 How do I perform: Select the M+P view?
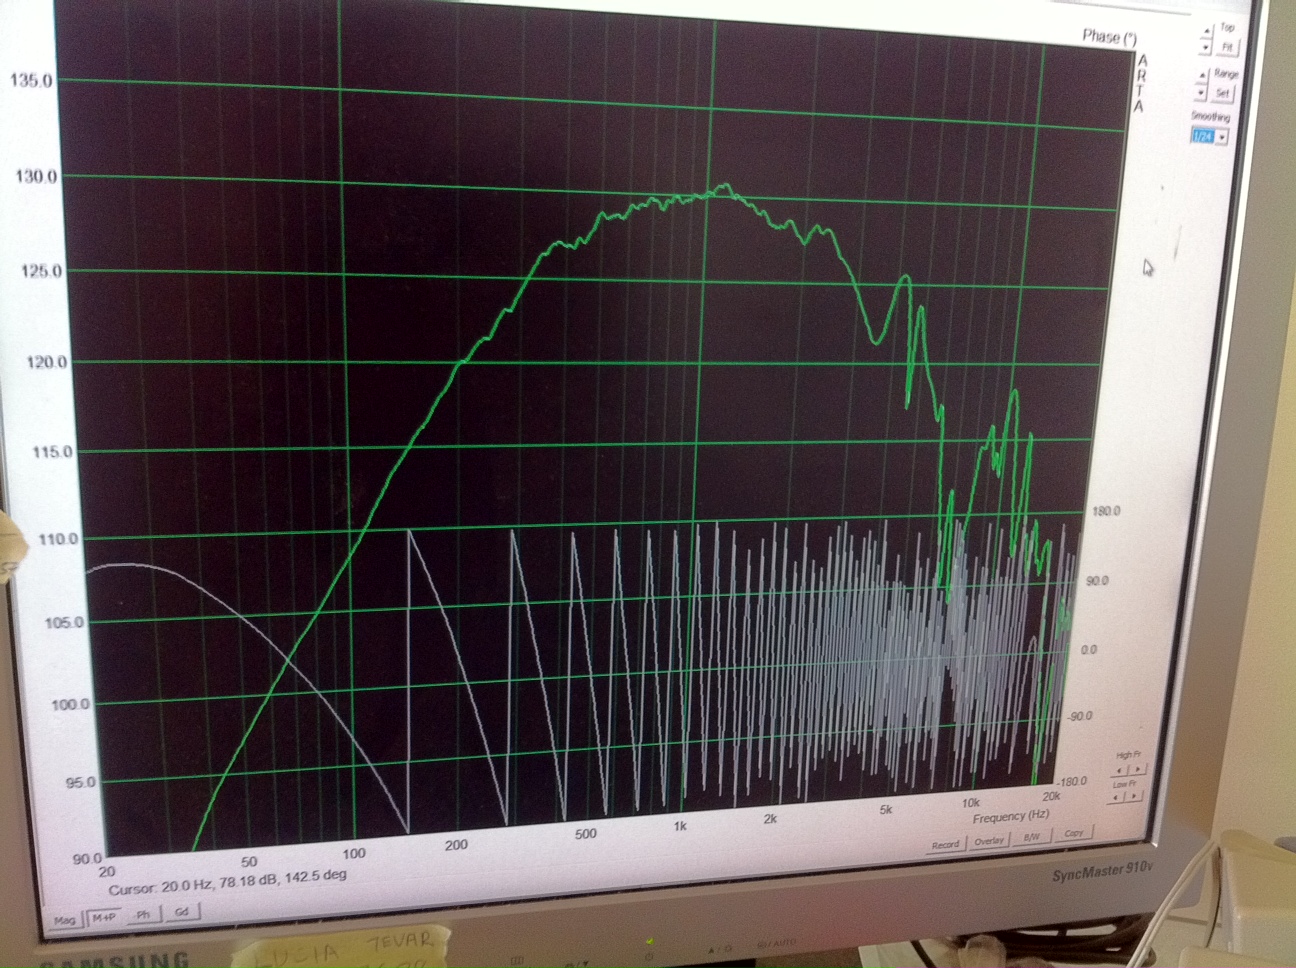[x=104, y=917]
